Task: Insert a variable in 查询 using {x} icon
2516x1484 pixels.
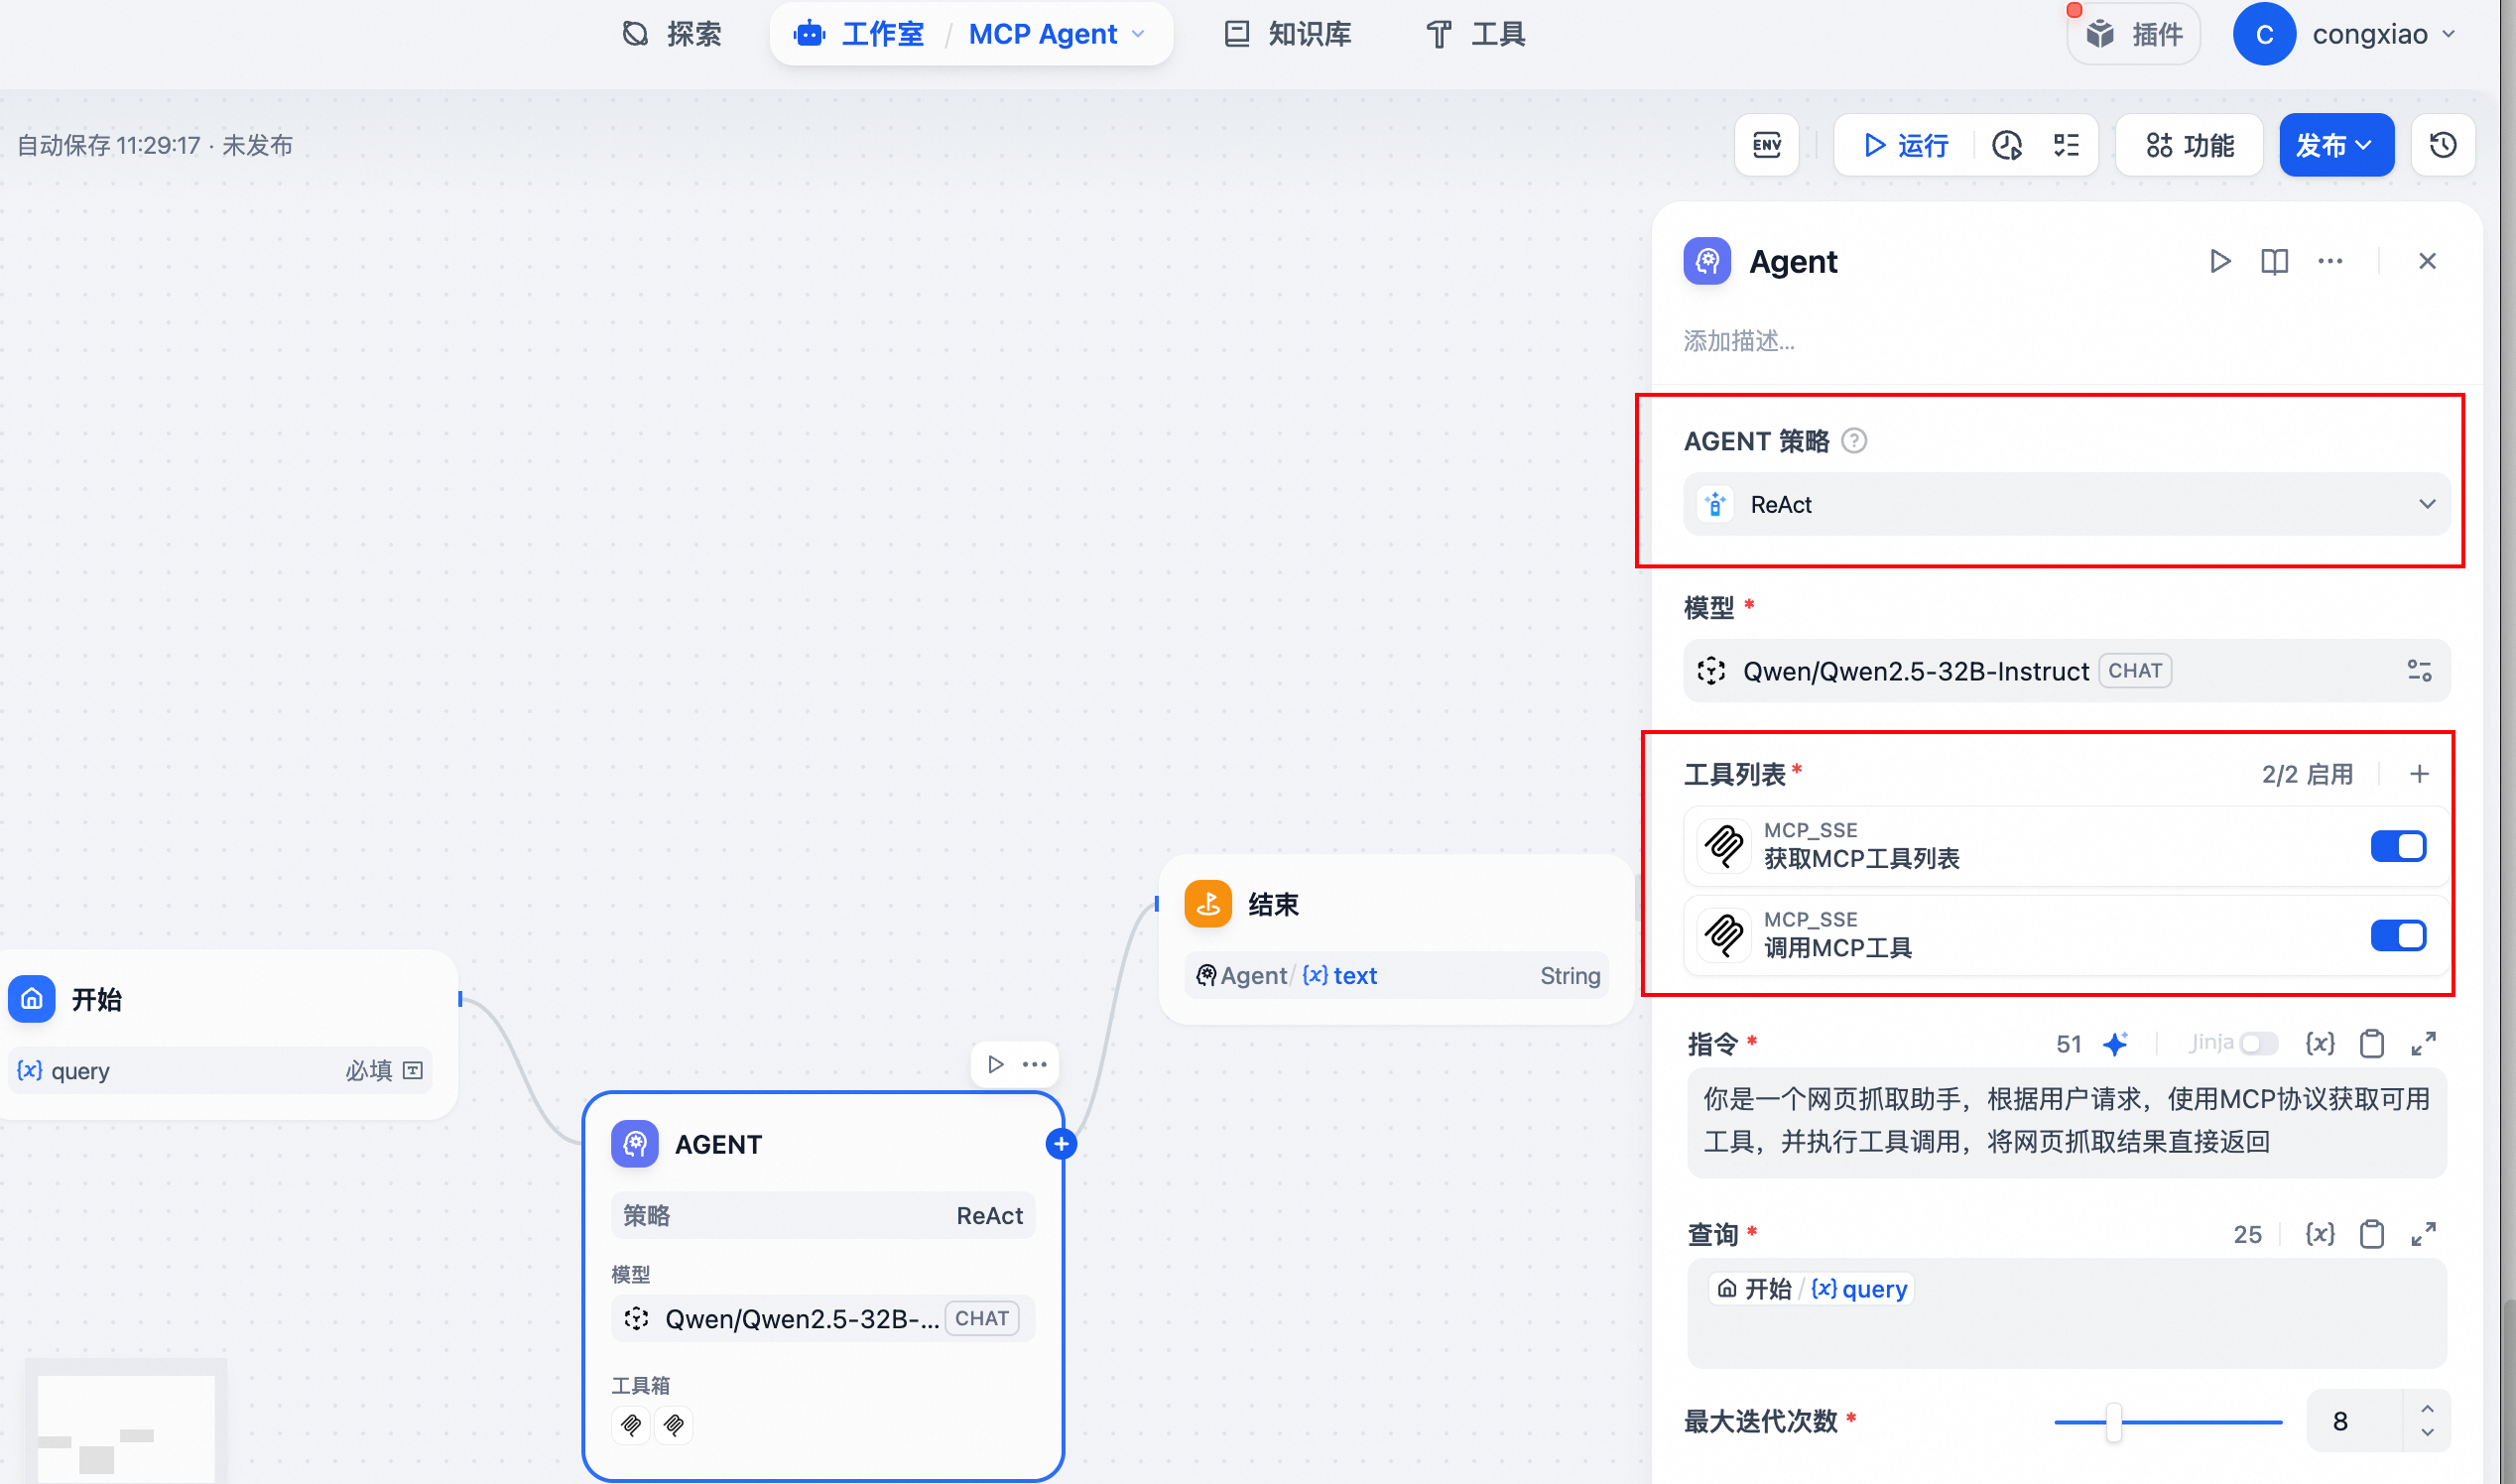Action: (x=2321, y=1233)
